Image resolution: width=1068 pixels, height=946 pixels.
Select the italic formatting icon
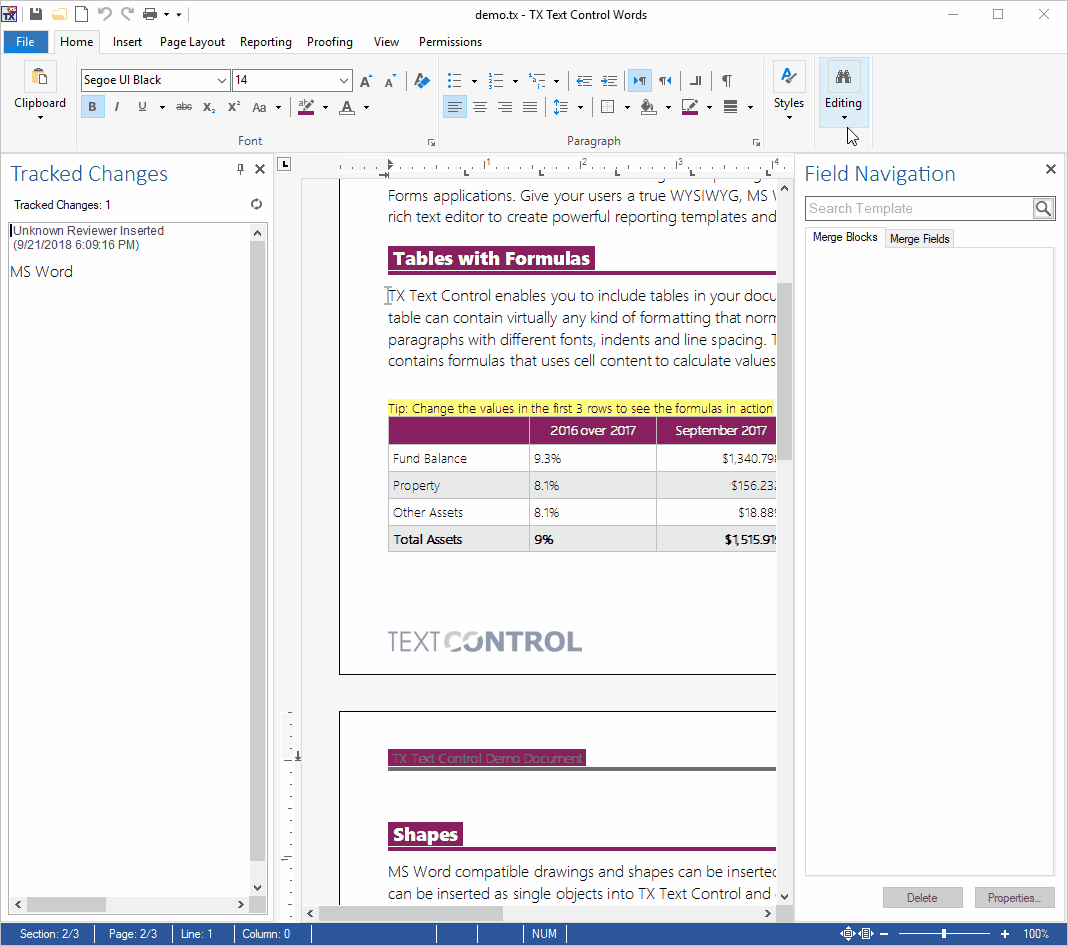pyautogui.click(x=117, y=107)
